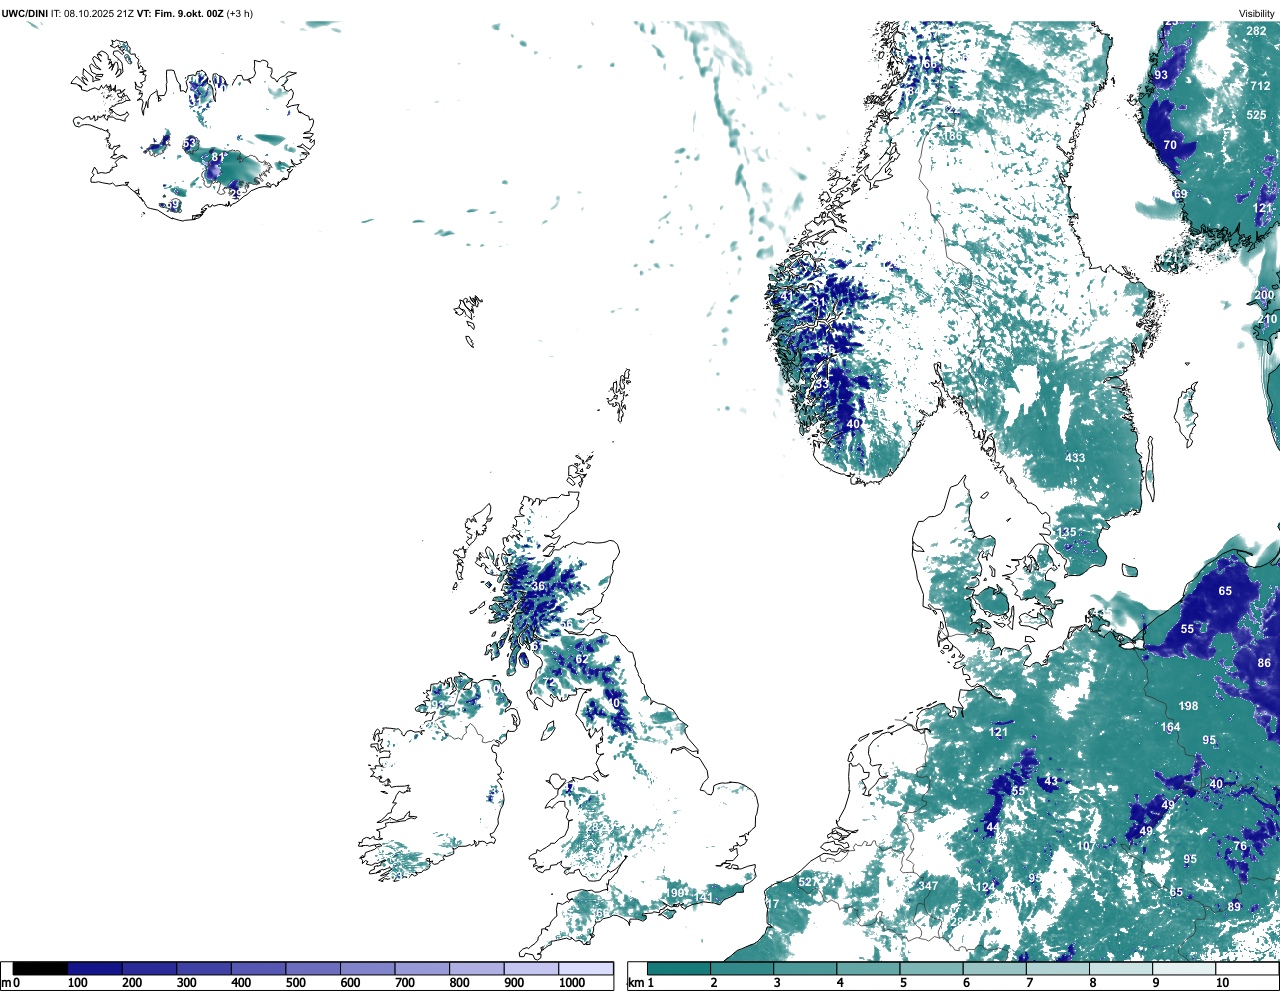Click the '62' value in southern Scotland
1280x991 pixels.
click(x=582, y=659)
